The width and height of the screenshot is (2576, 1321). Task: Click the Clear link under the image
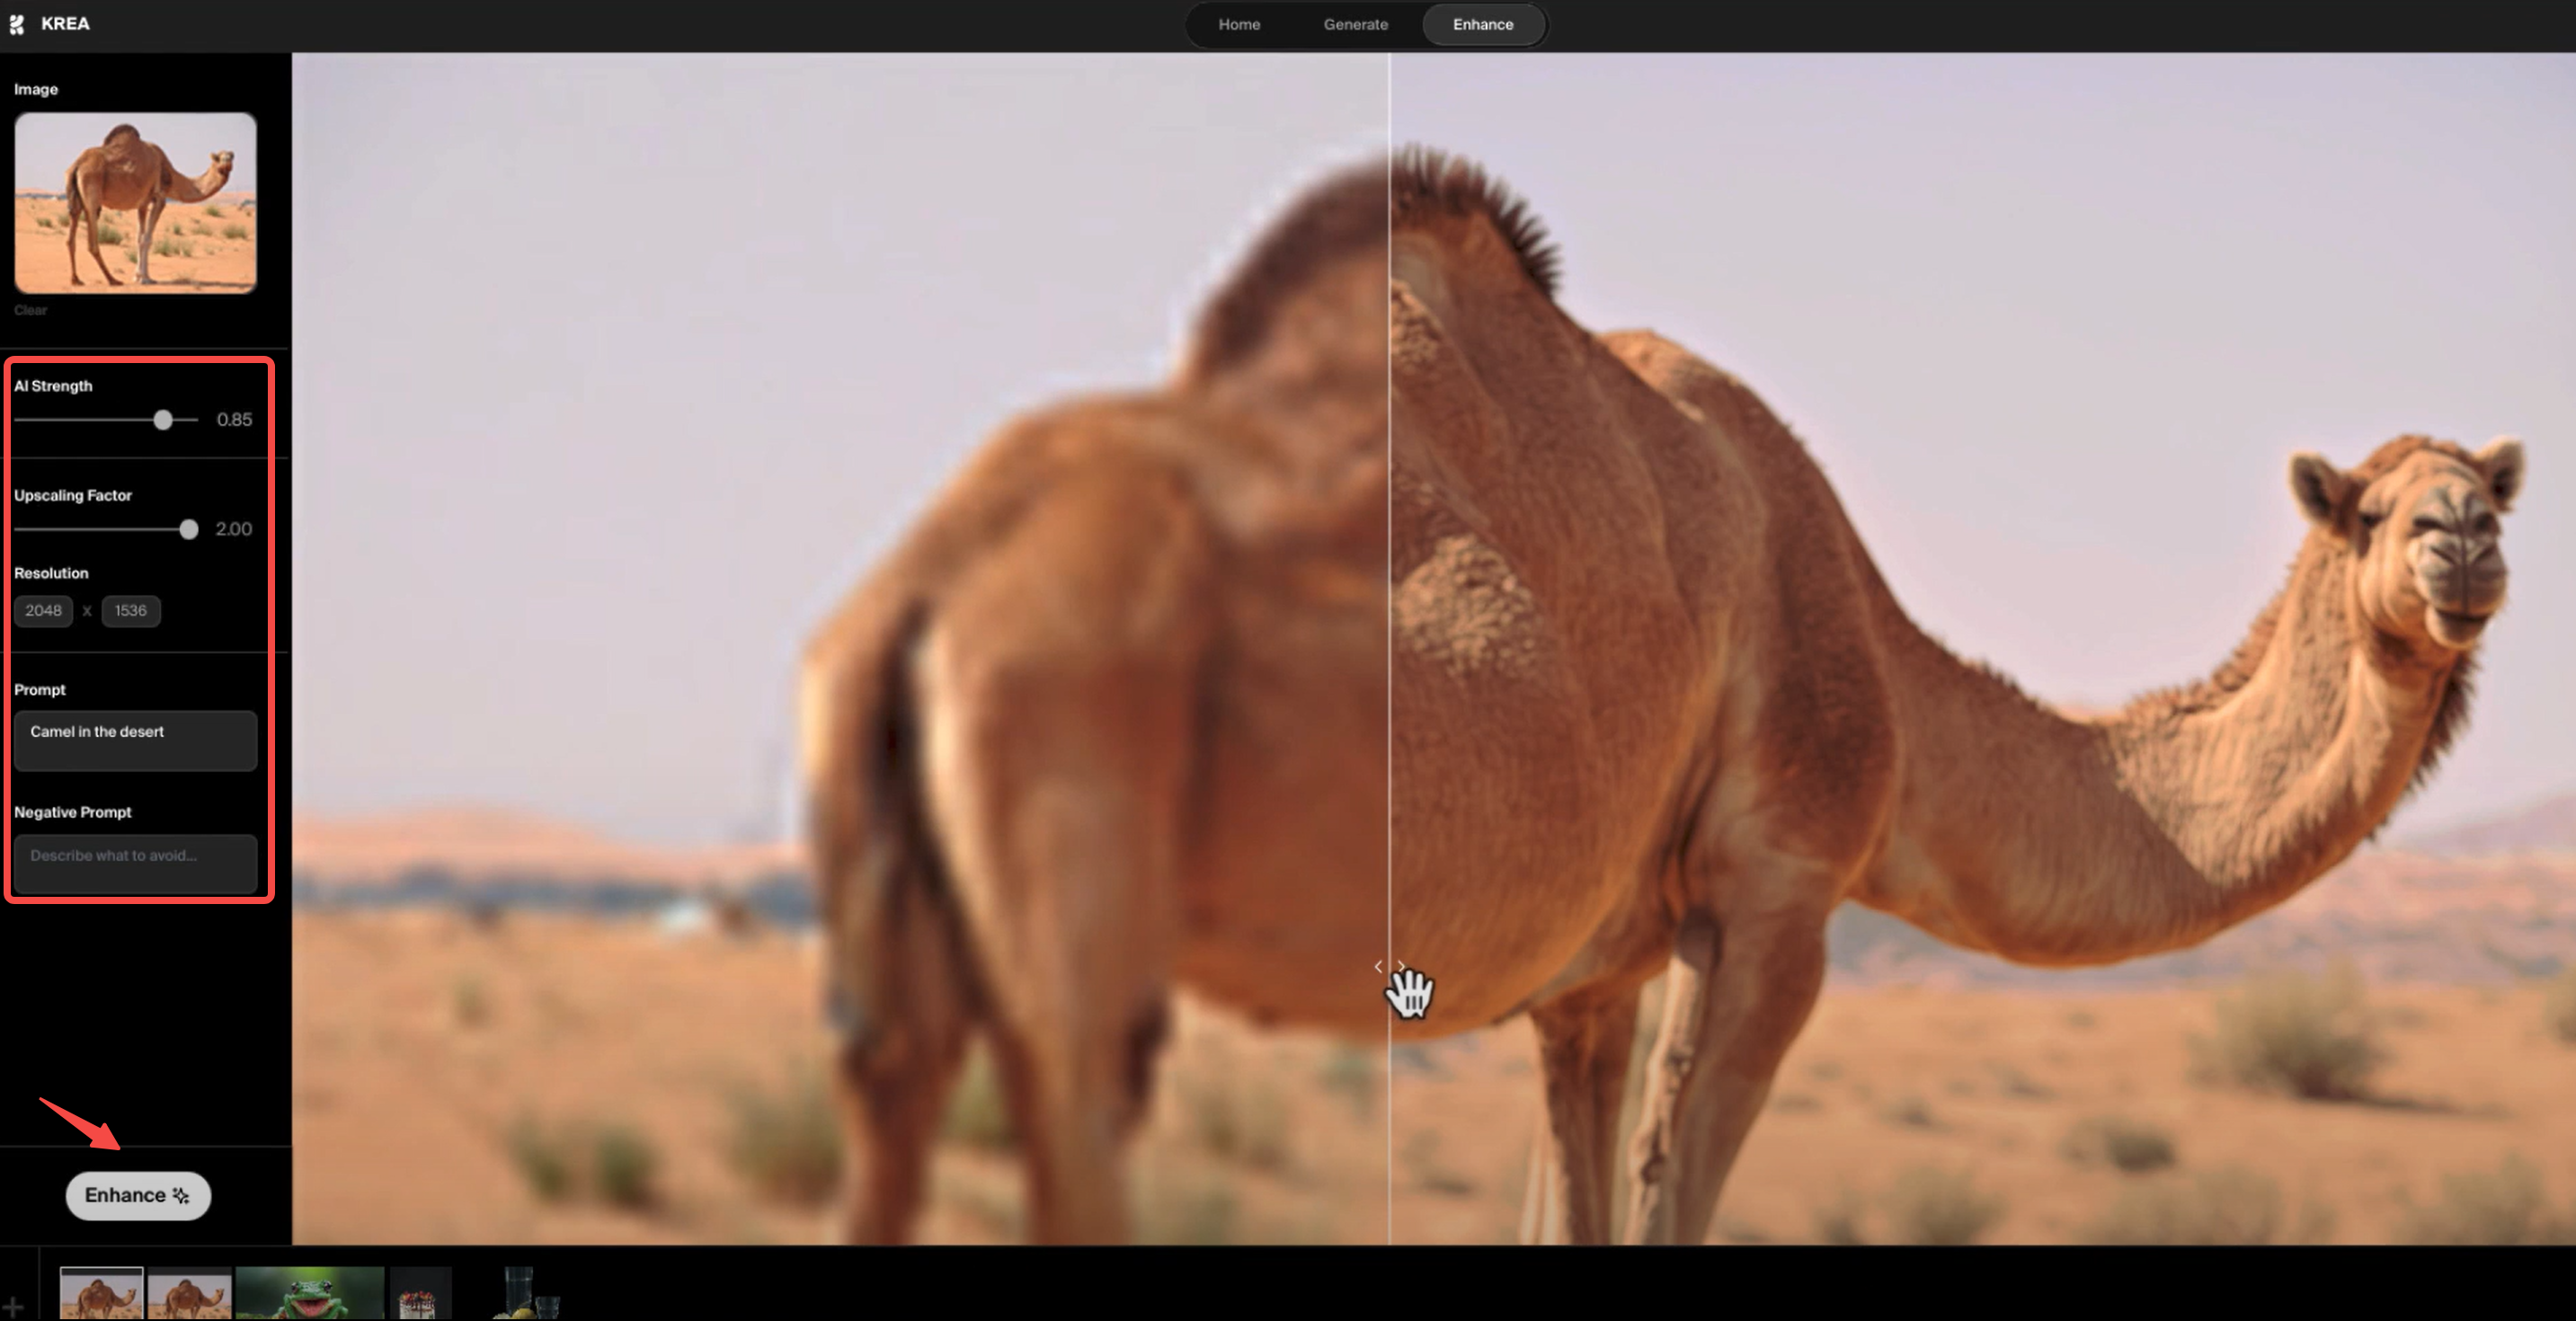tap(30, 310)
